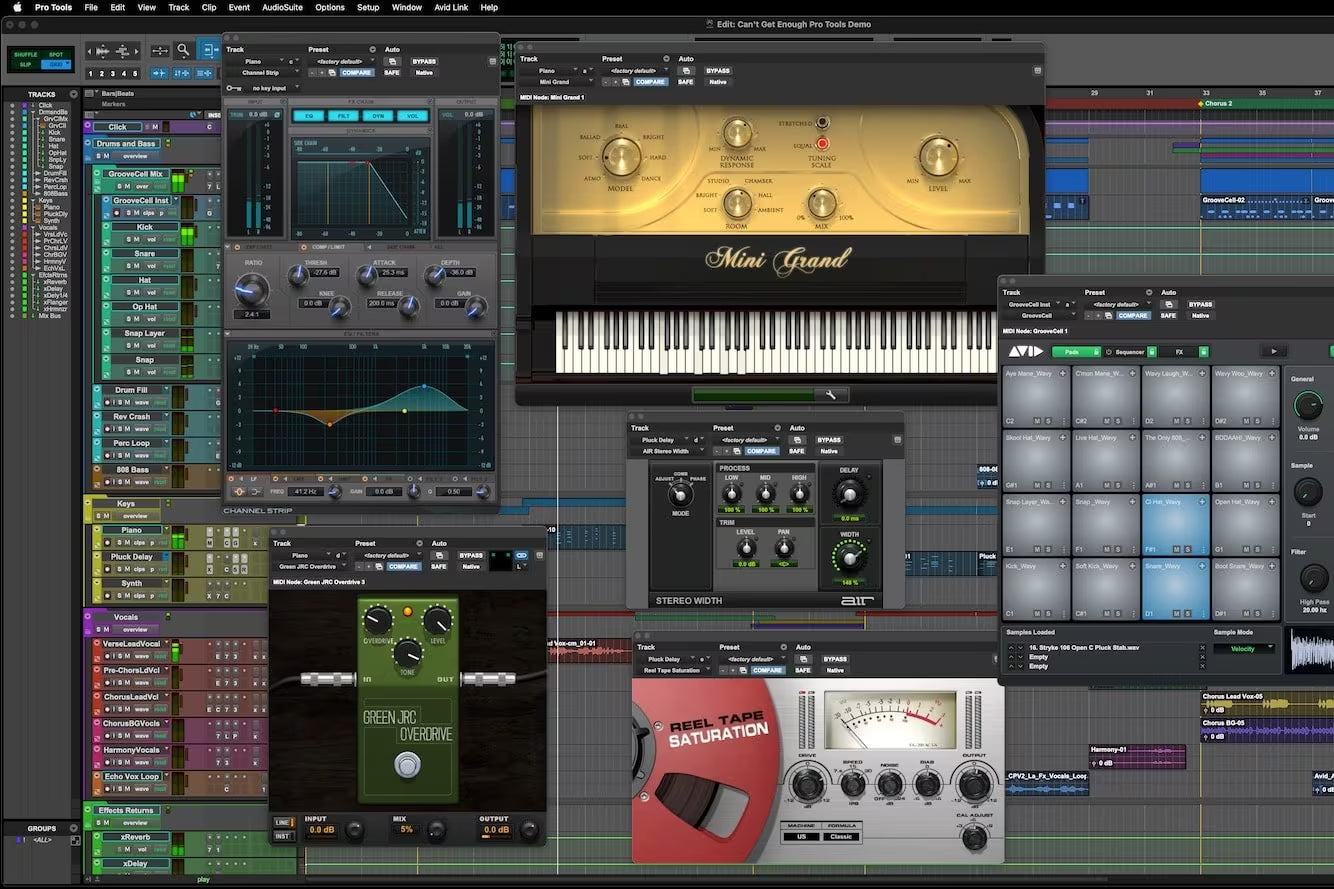Toggle SAFE on Reel Tape Saturation plugin
1334x889 pixels.
tap(802, 670)
